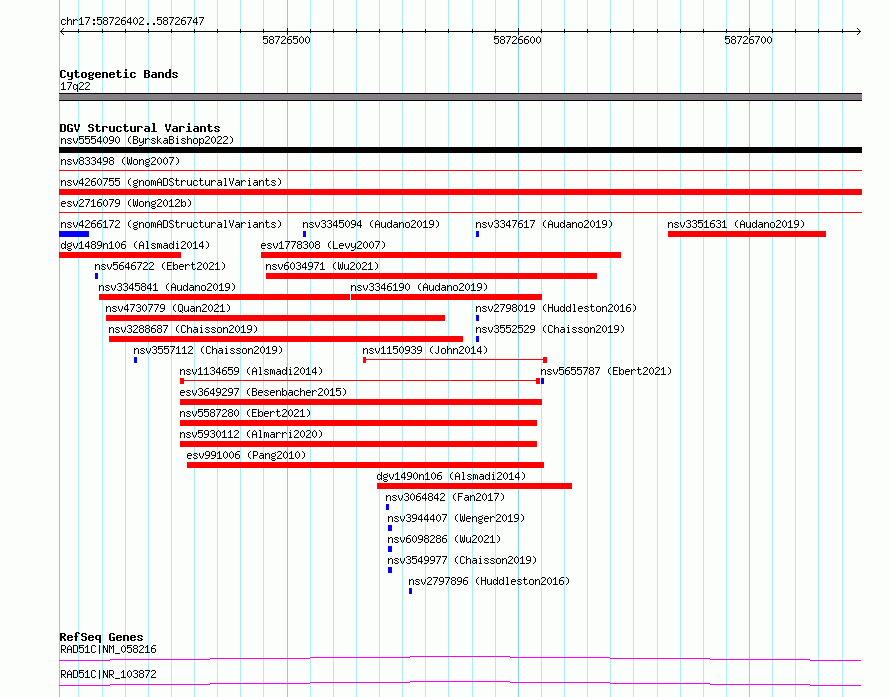890x697 pixels.
Task: Click the red nsv6034971 bar
Action: tap(431, 276)
